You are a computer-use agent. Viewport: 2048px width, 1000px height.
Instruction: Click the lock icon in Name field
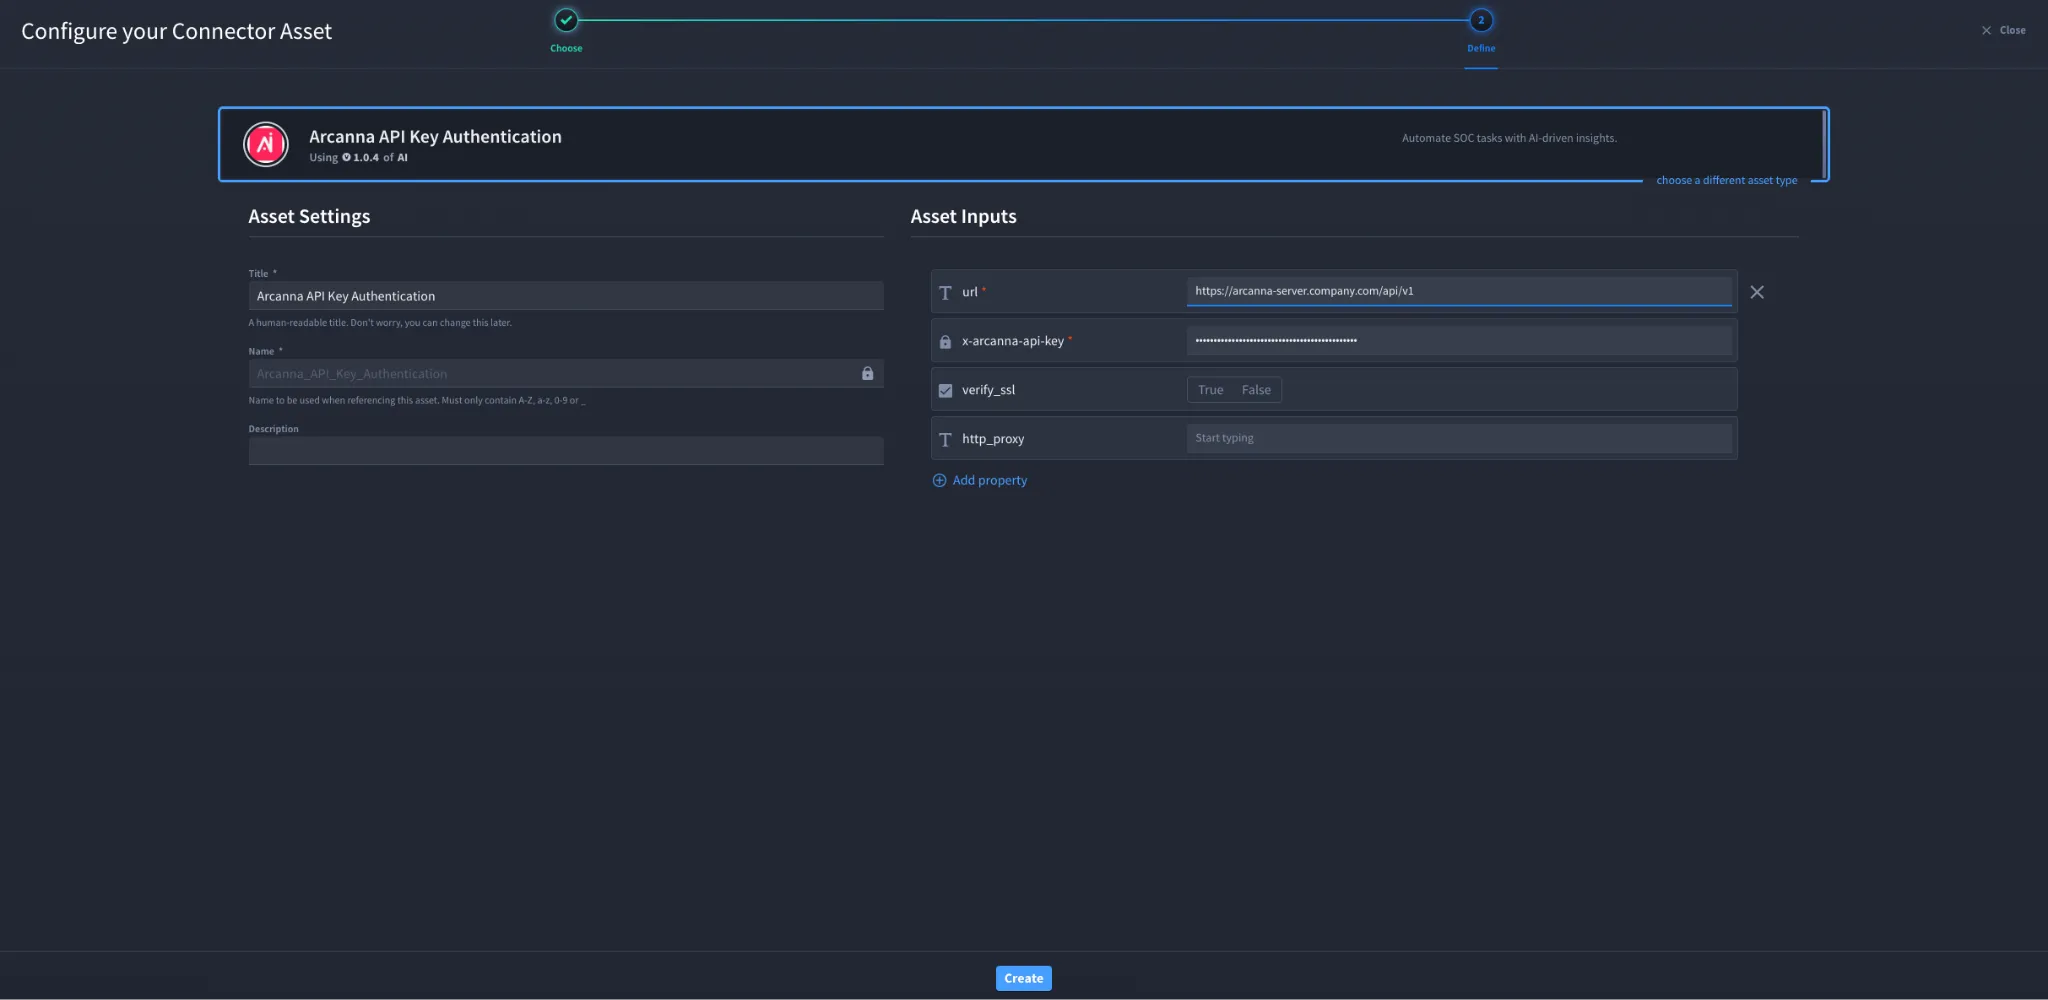867,373
